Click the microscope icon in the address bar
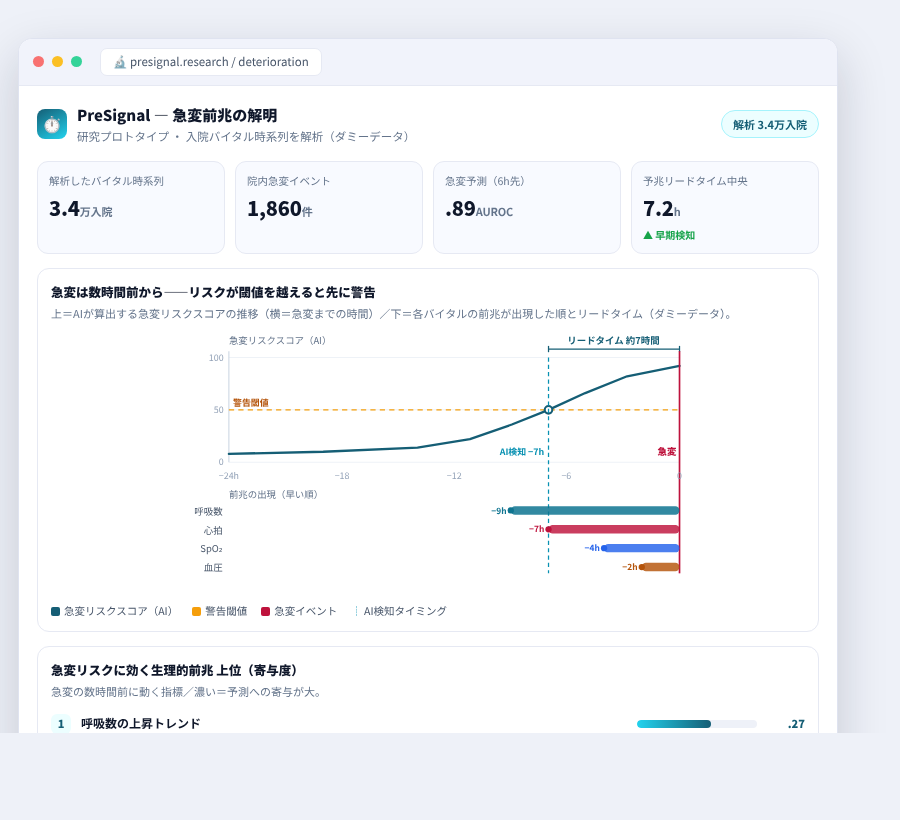This screenshot has height=820, width=900. (x=119, y=62)
